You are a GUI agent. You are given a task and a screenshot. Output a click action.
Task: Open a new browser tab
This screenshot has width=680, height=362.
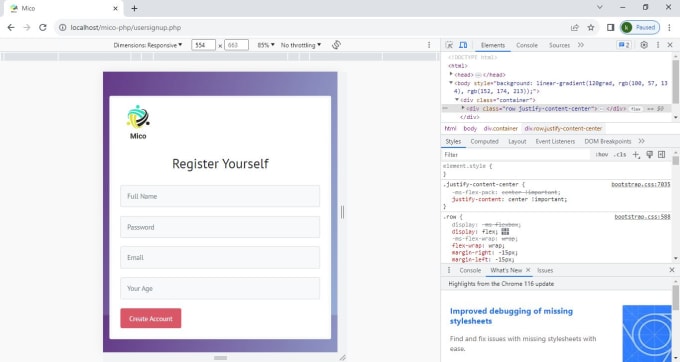(x=134, y=8)
